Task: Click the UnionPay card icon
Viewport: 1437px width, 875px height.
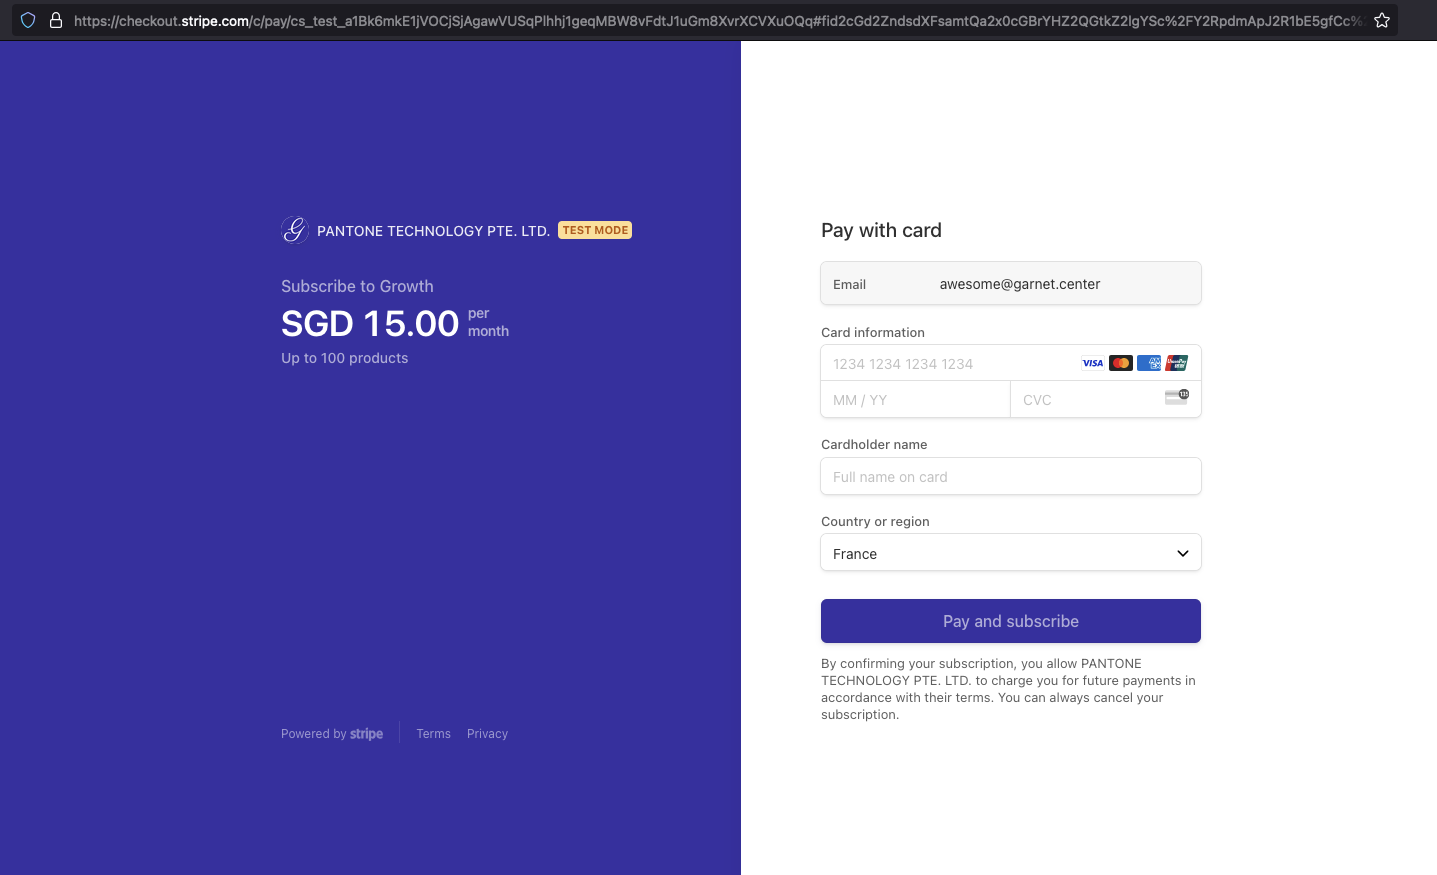Action: point(1176,363)
